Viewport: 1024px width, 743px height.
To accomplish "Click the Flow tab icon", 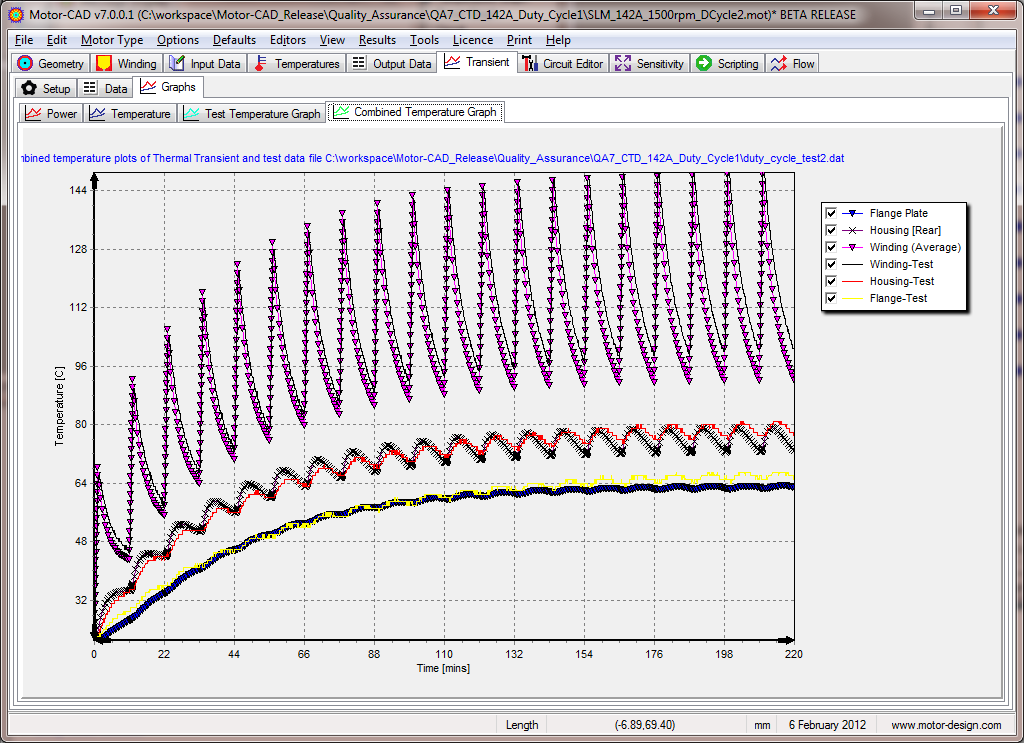I will click(779, 63).
